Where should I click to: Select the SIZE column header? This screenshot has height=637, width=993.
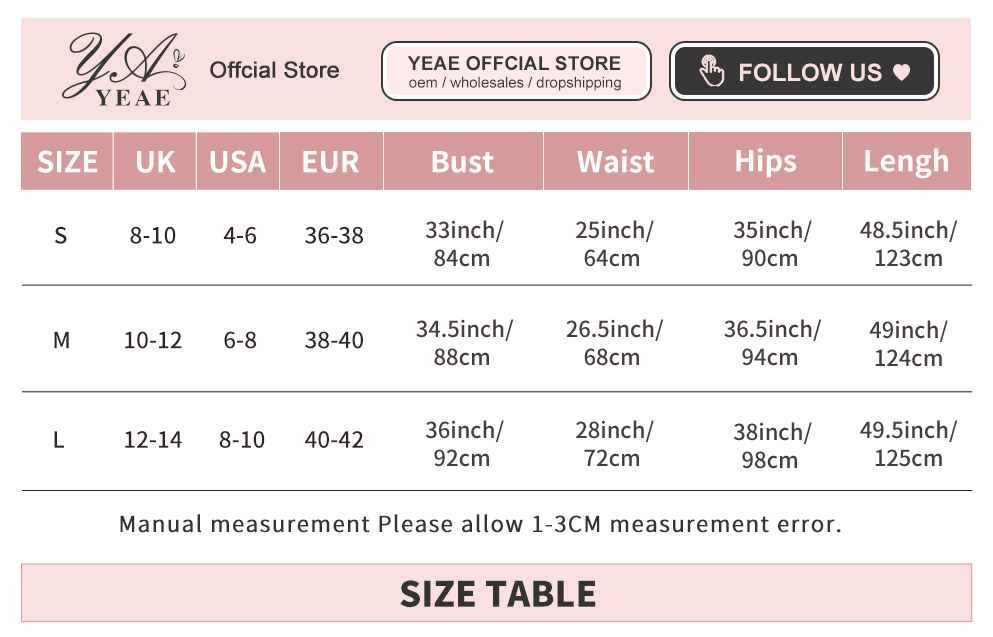[67, 162]
